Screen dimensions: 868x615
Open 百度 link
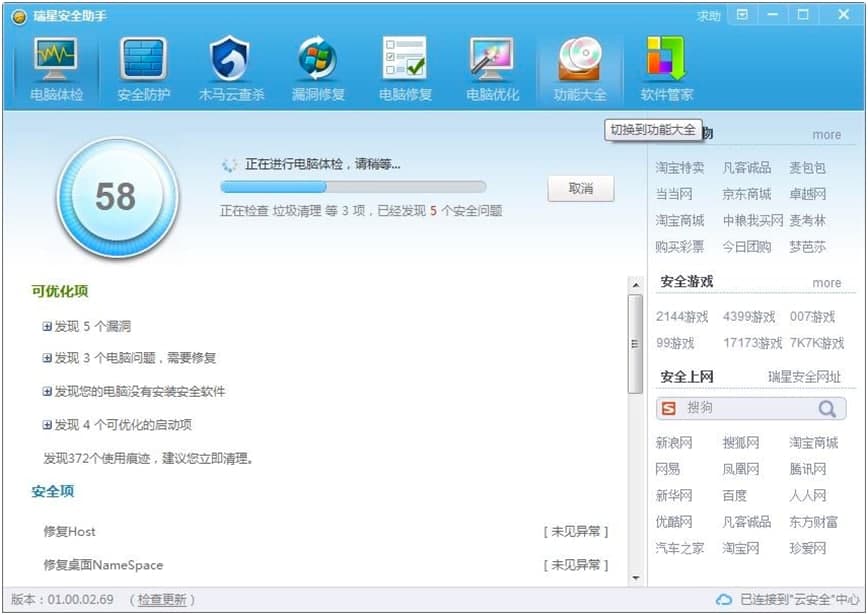coord(735,495)
